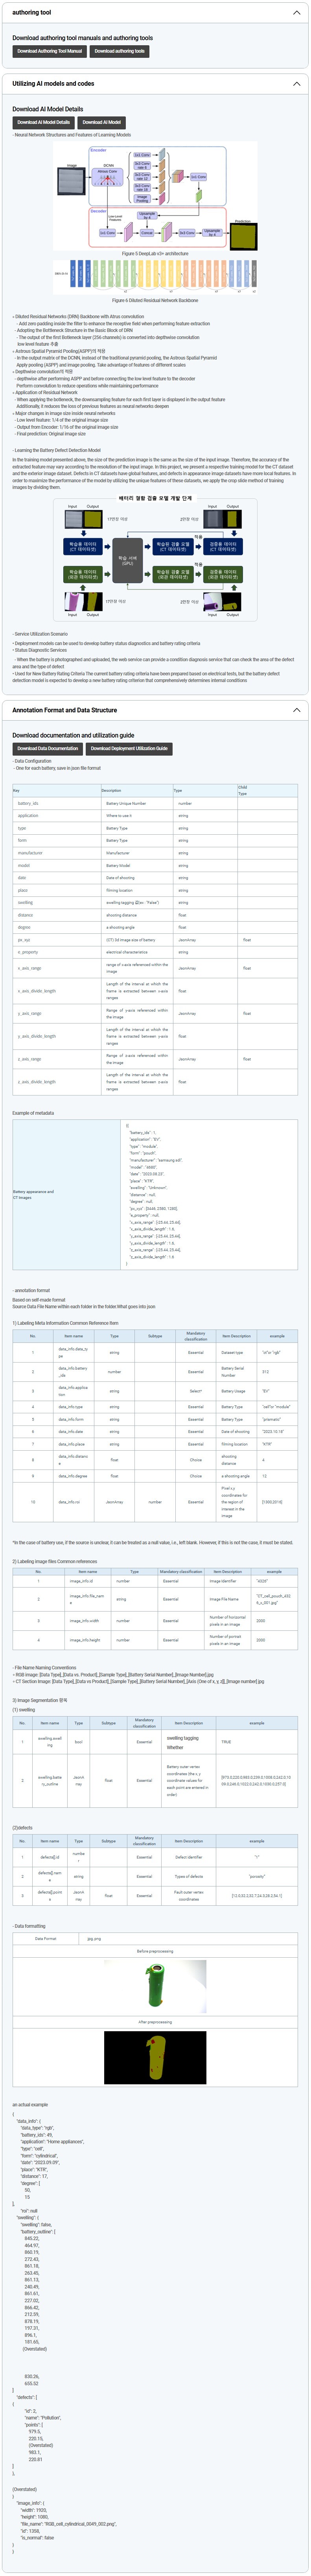Image resolution: width=311 pixels, height=2576 pixels.
Task: Click the Dilated Residual Network Backbone figure
Action: (155, 274)
